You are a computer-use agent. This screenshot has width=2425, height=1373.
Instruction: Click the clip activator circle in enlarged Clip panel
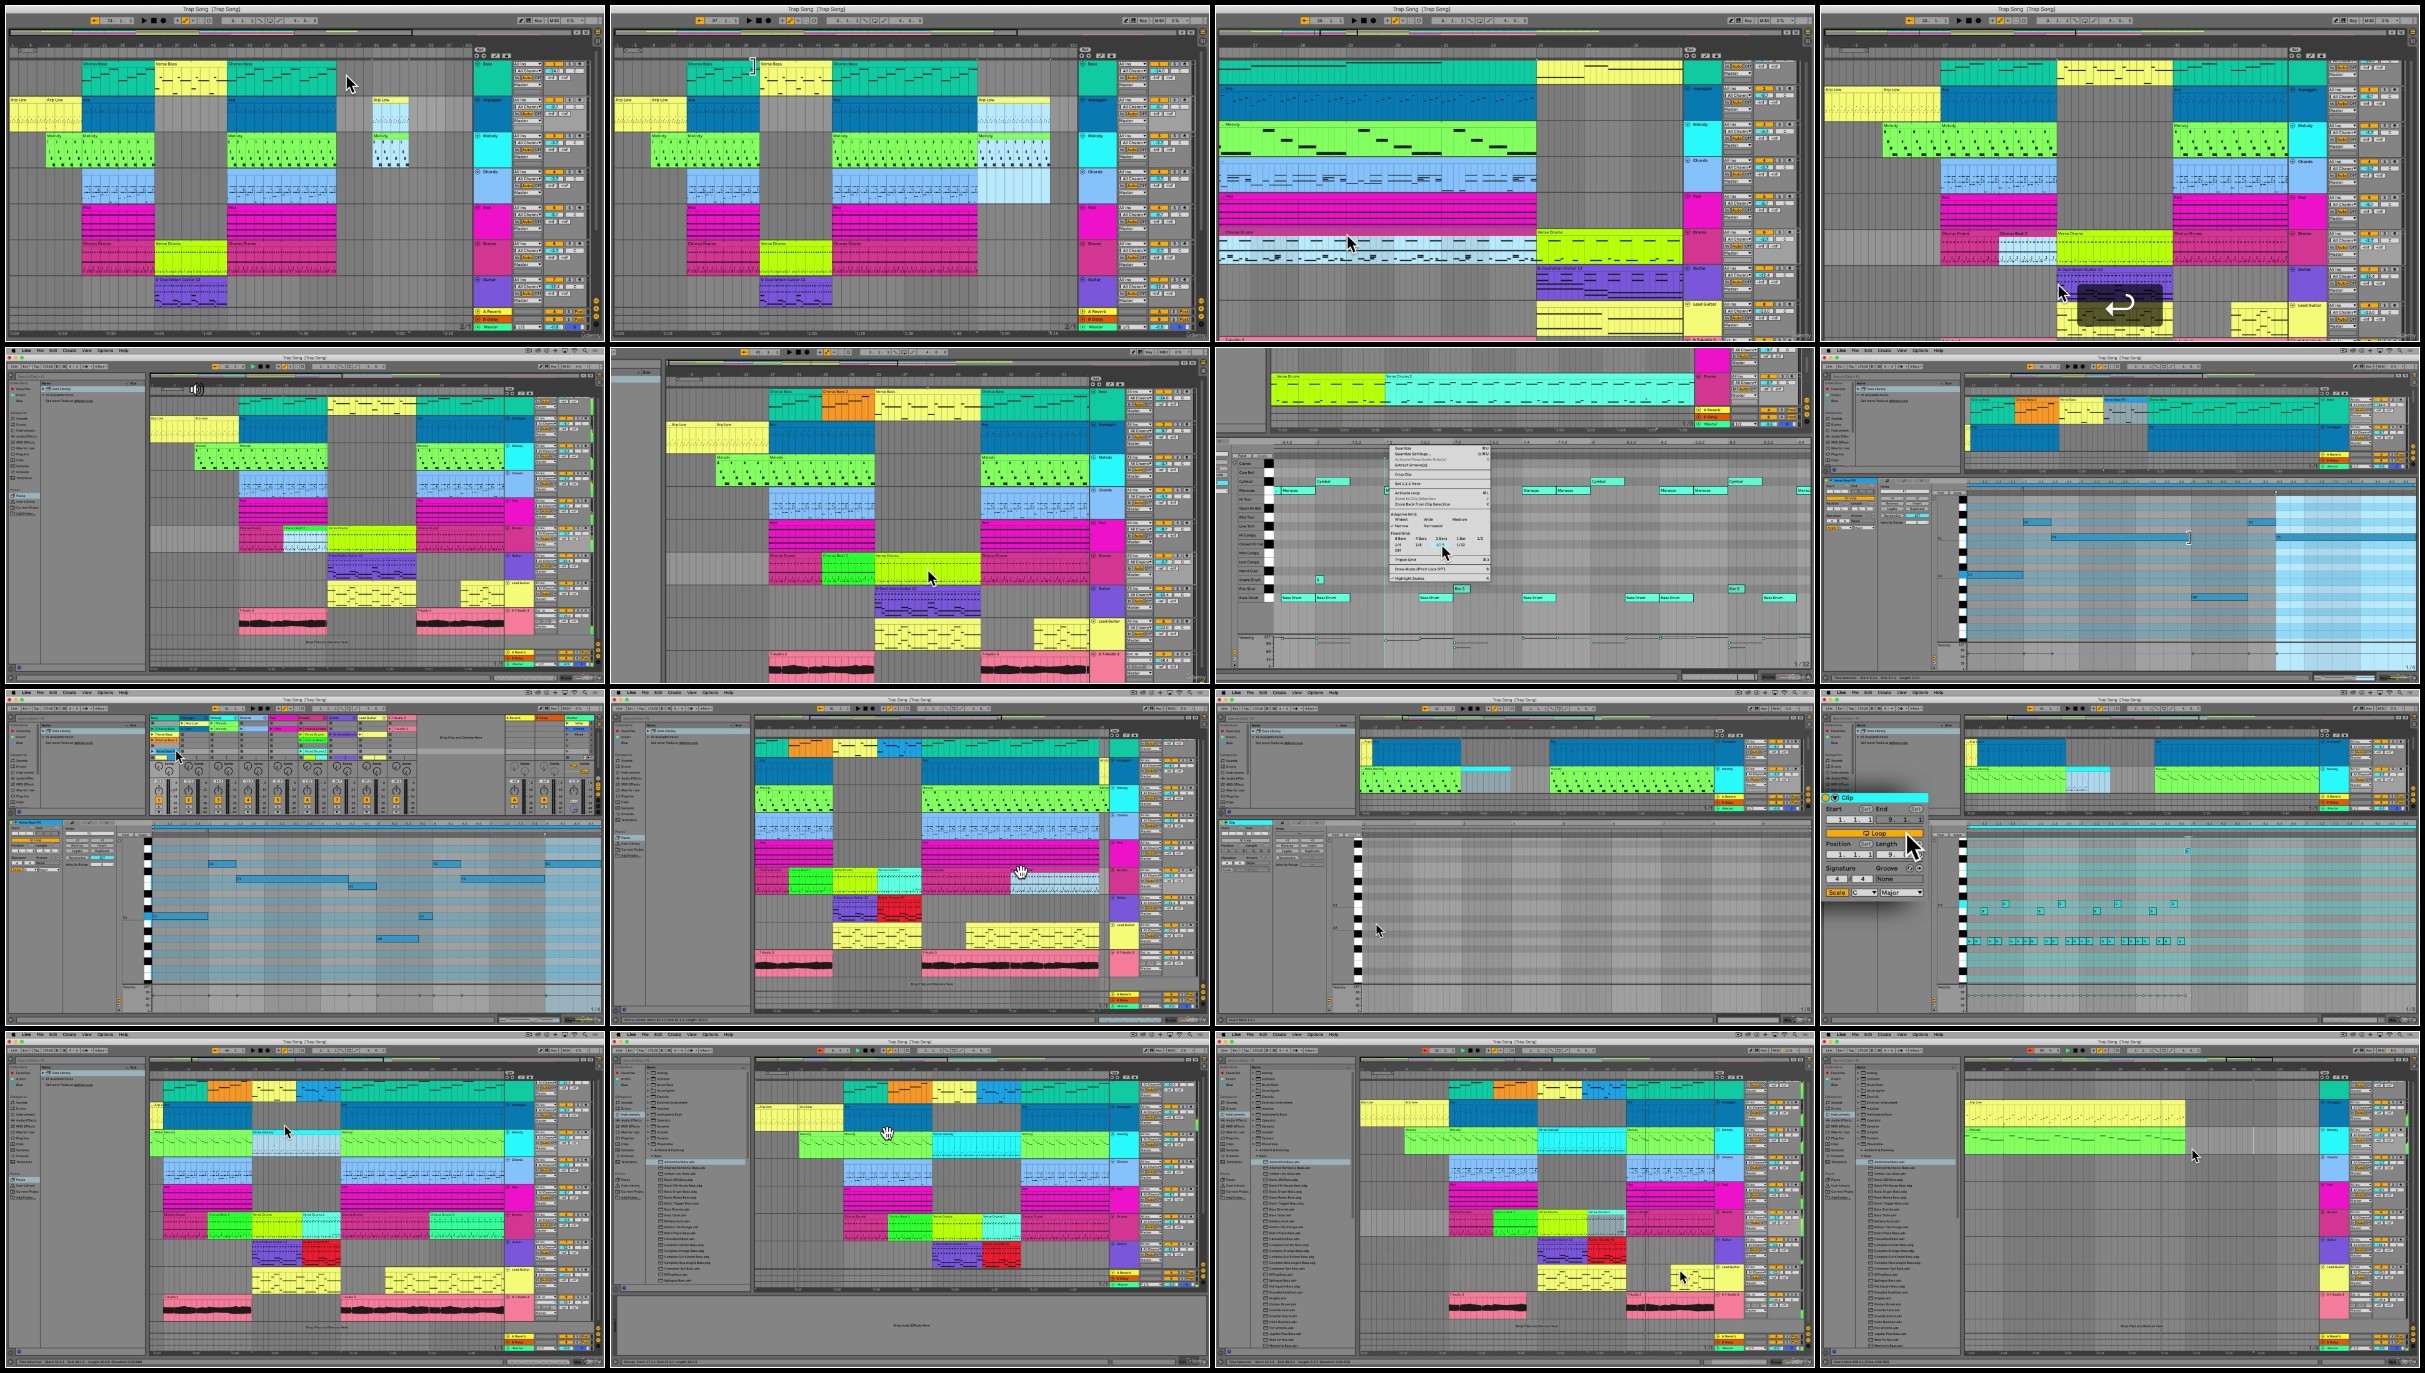[1825, 798]
